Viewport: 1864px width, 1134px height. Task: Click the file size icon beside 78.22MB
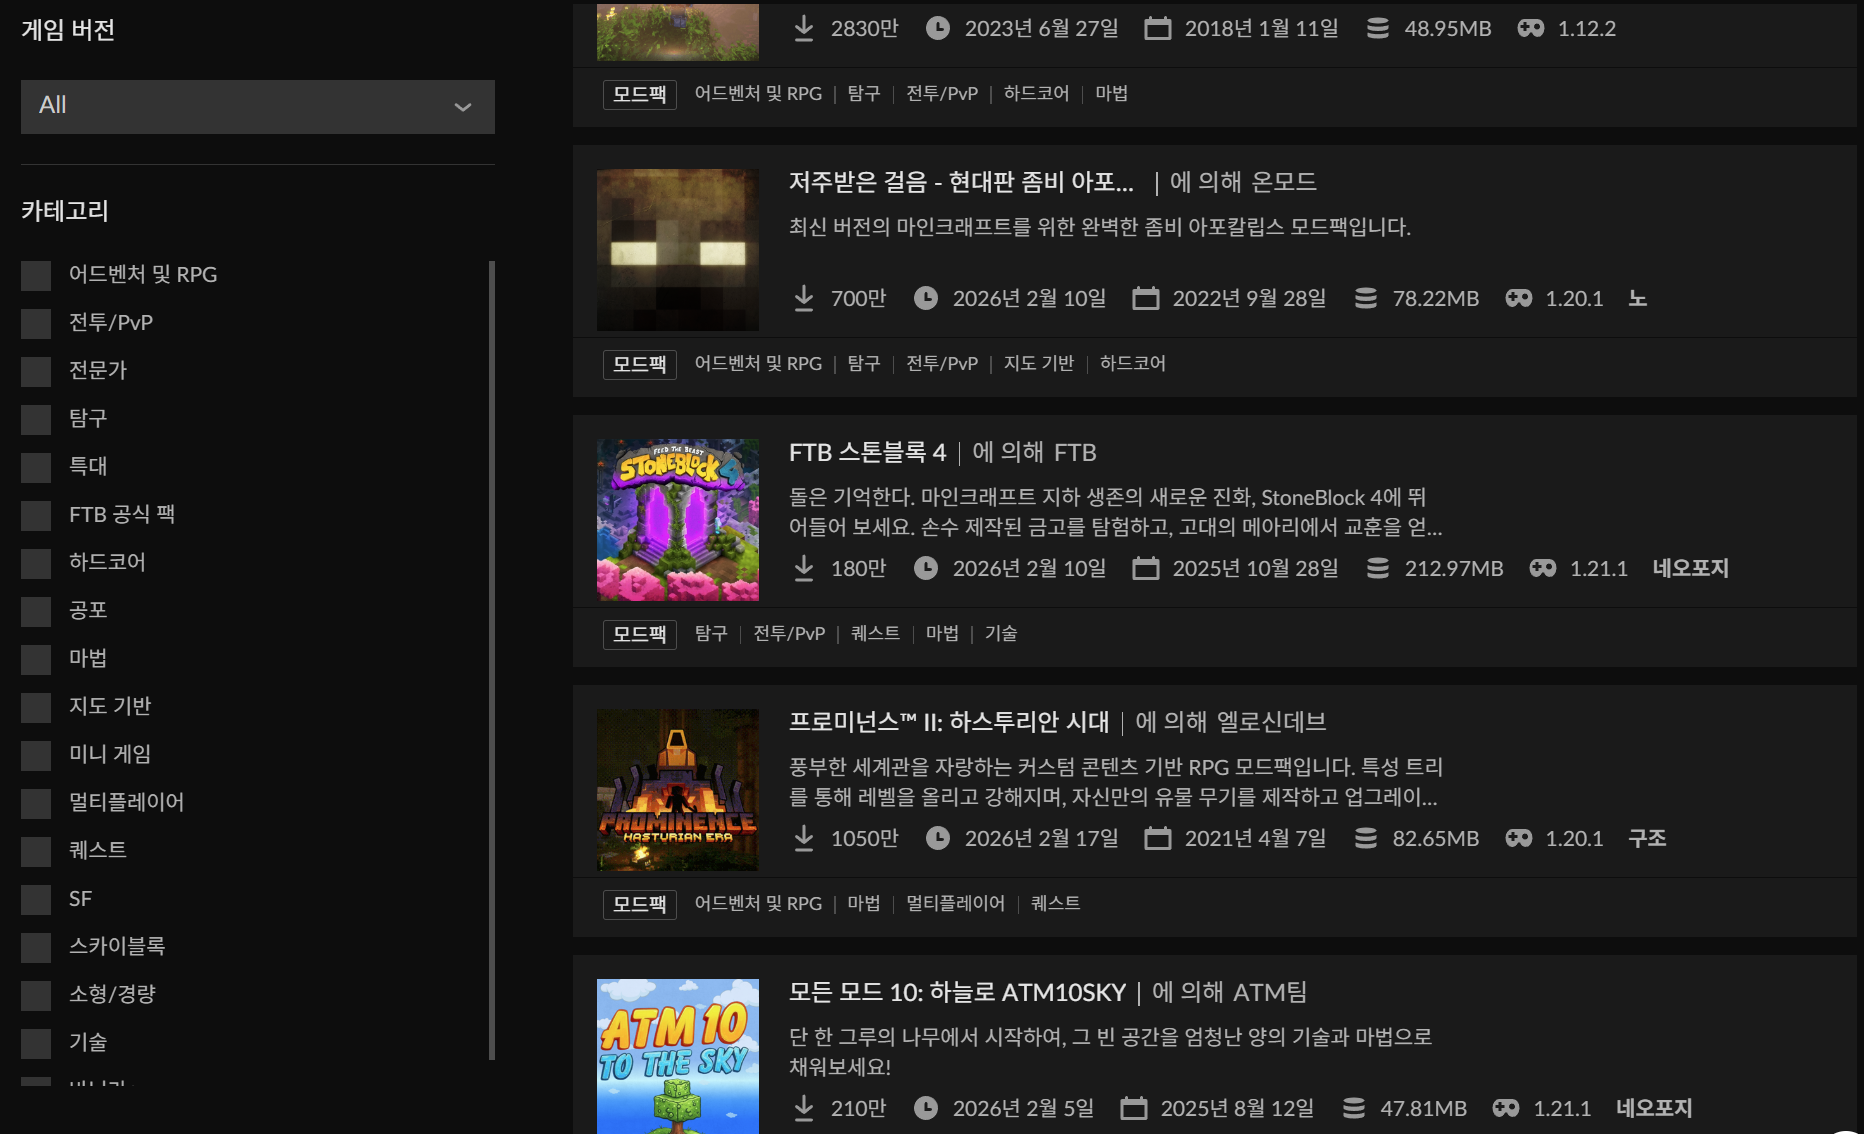1366,299
